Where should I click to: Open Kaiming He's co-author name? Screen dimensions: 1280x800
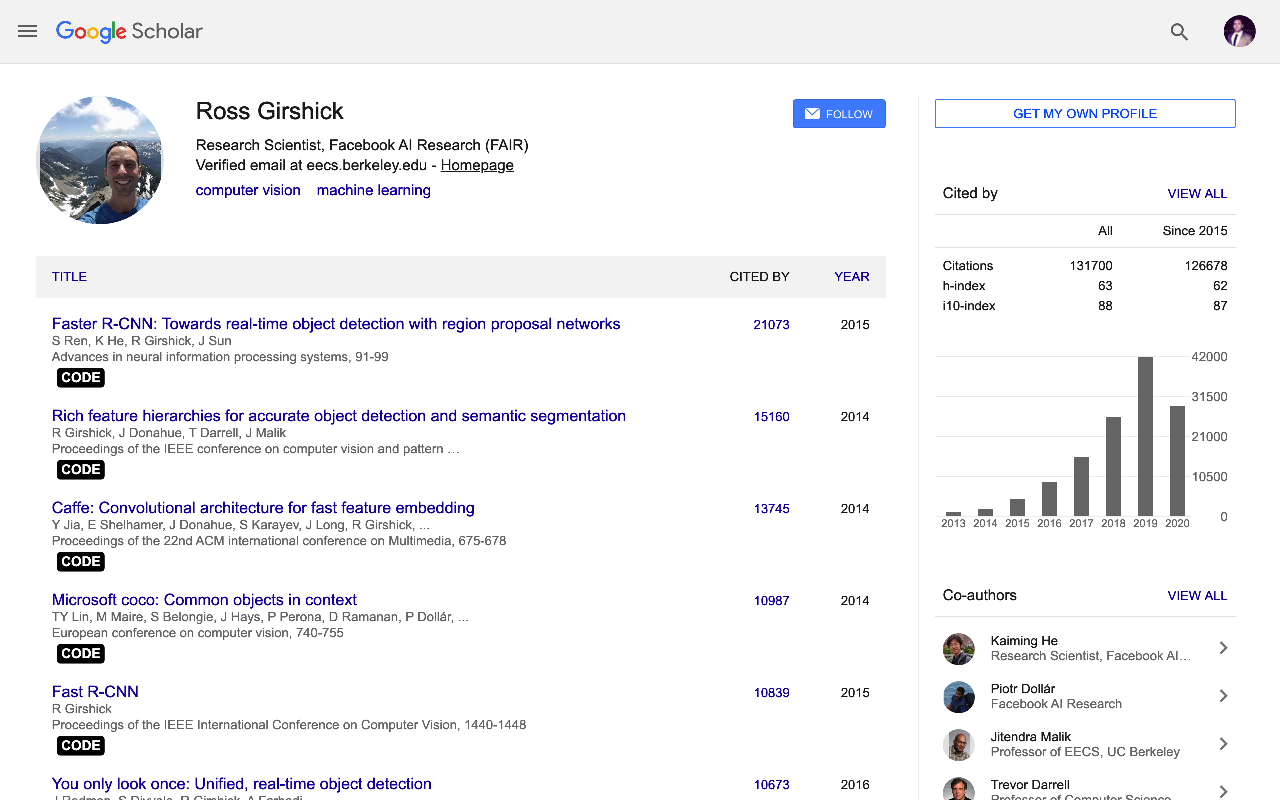[1024, 641]
